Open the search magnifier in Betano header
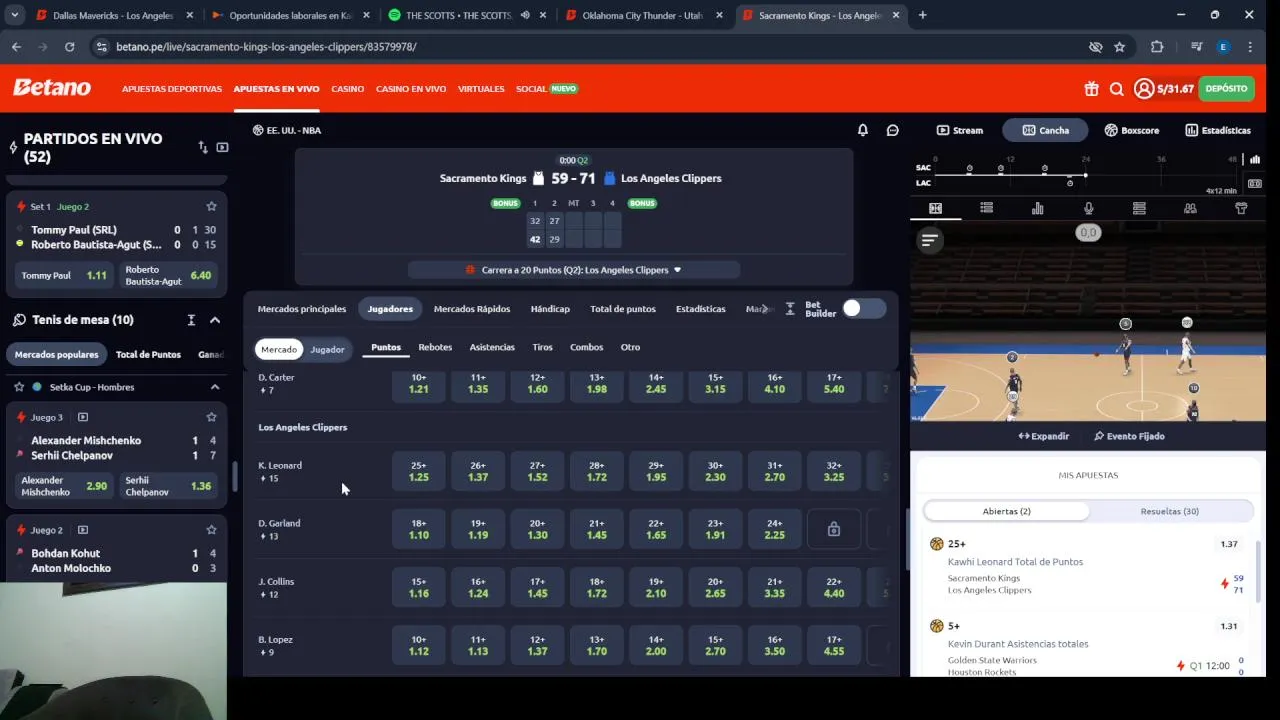The image size is (1280, 720). [x=1117, y=89]
